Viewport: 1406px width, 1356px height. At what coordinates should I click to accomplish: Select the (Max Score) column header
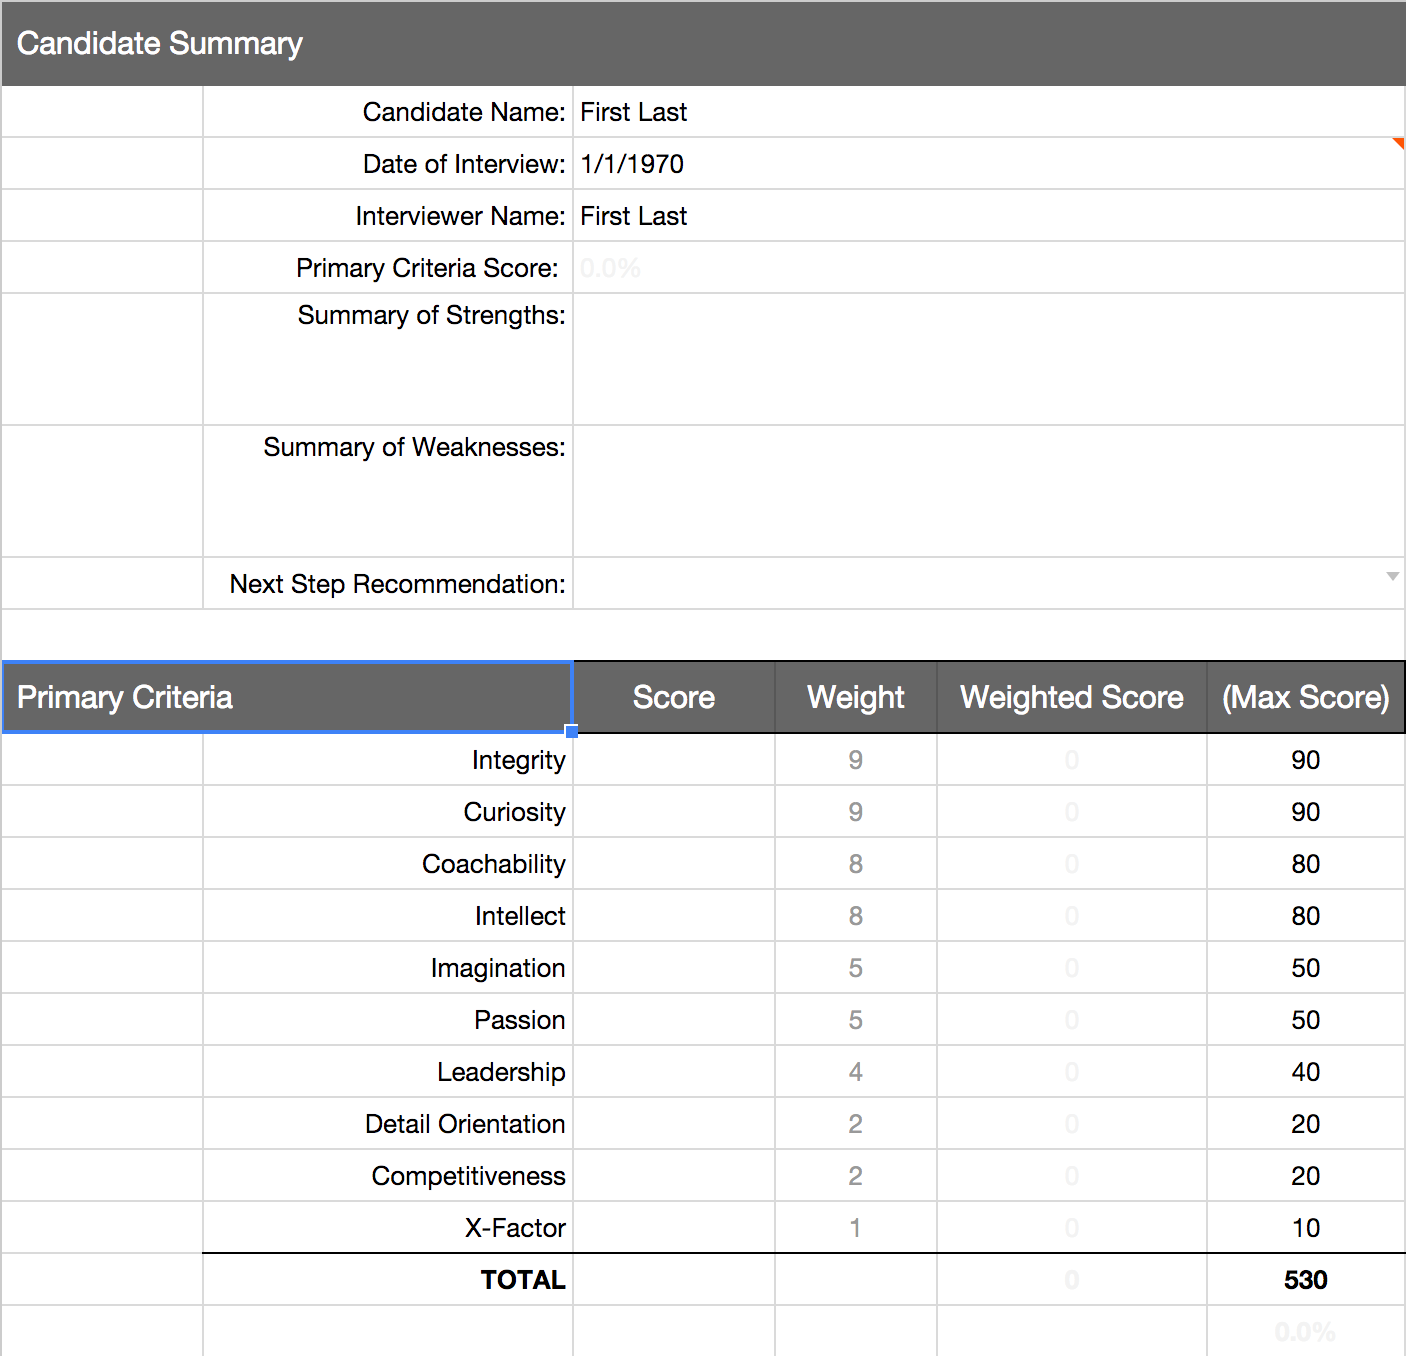point(1306,697)
